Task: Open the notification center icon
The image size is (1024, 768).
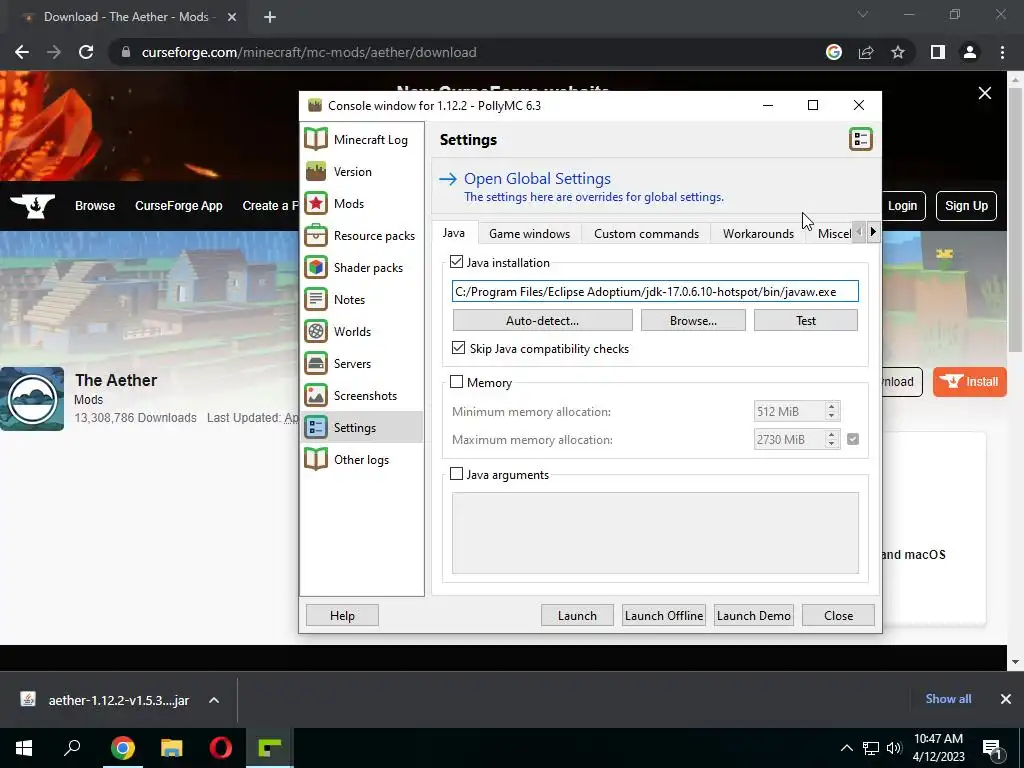Action: click(992, 748)
